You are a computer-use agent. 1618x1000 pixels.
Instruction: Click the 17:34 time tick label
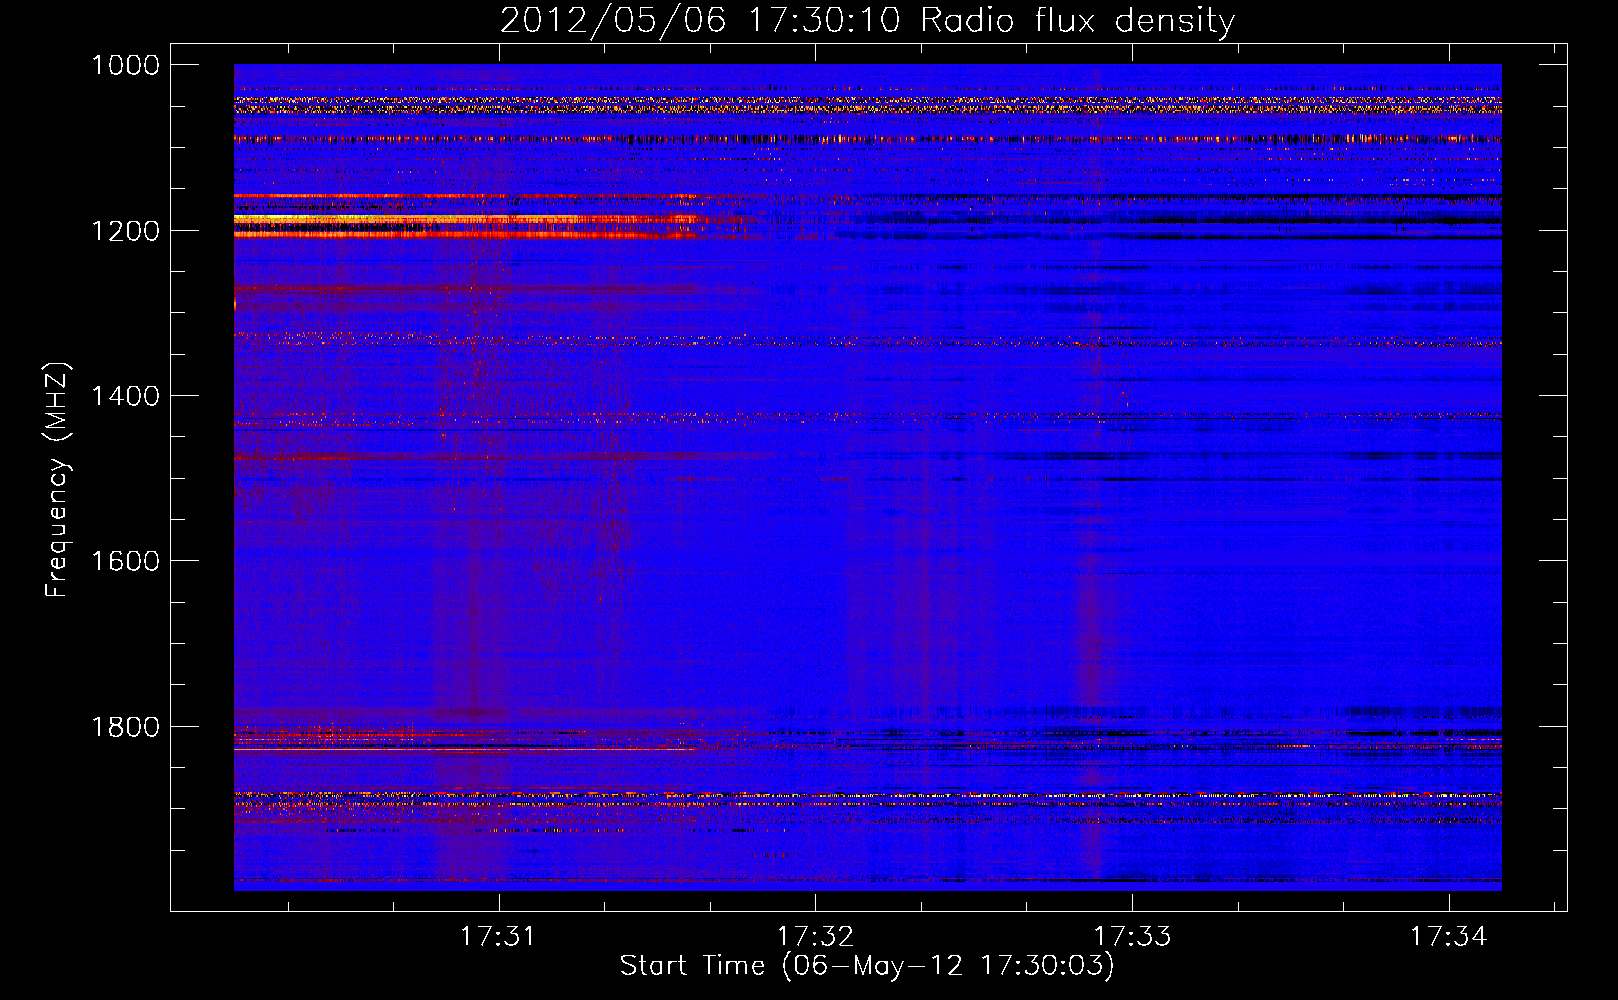[1449, 936]
